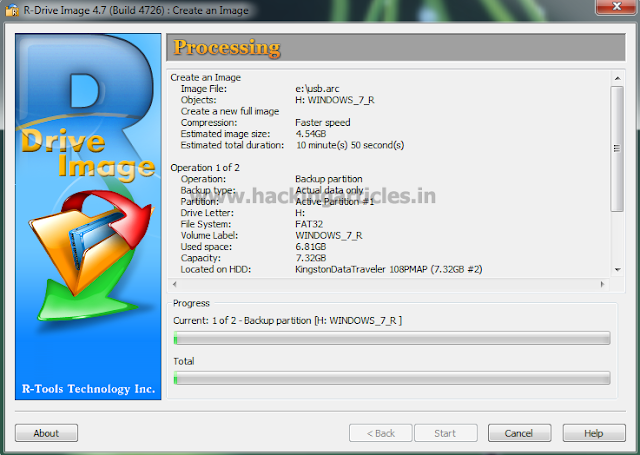
Task: Click the Volume Label value WINDOWS_7_R
Action: click(x=329, y=235)
